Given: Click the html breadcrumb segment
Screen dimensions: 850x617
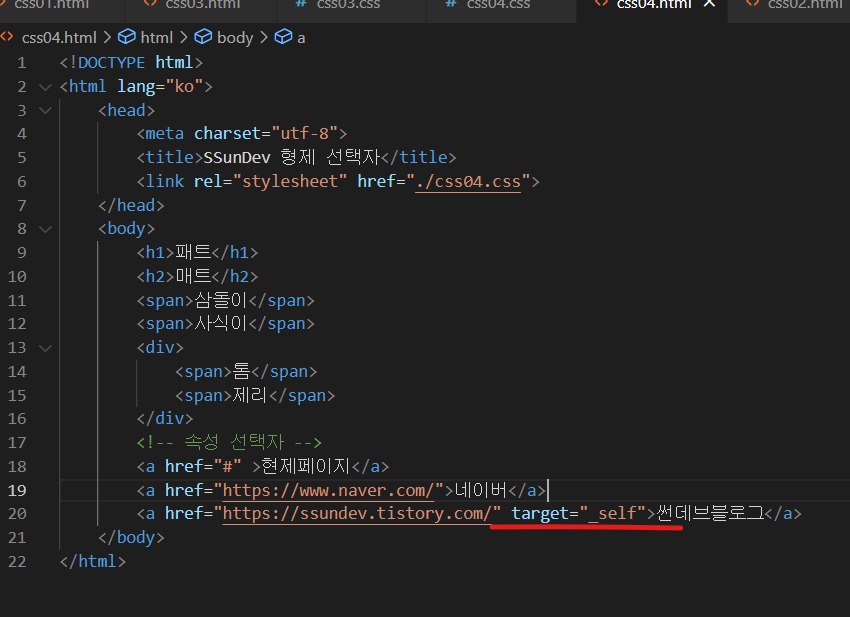Looking at the screenshot, I should click(x=156, y=38).
